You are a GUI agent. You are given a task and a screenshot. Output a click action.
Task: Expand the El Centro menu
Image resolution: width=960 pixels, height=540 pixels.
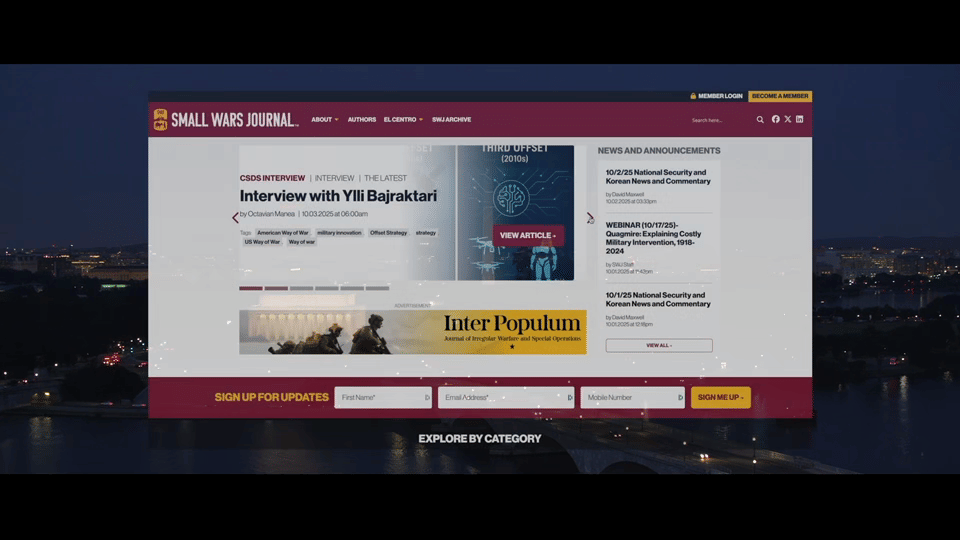[x=403, y=119]
